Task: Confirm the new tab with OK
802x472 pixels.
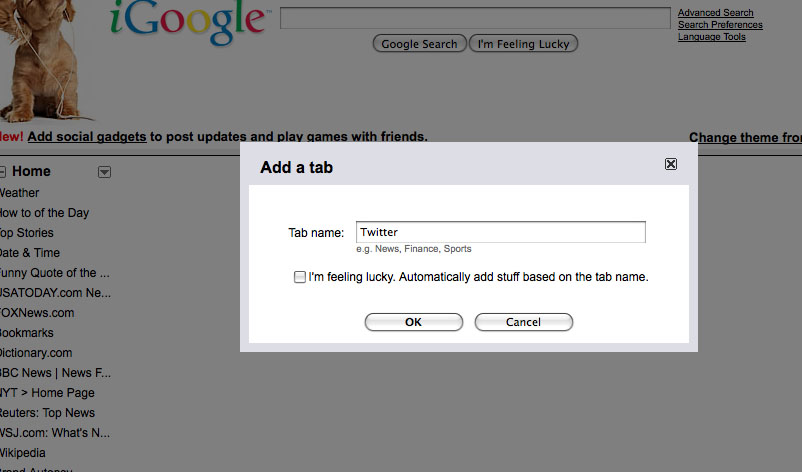Action: pos(413,322)
